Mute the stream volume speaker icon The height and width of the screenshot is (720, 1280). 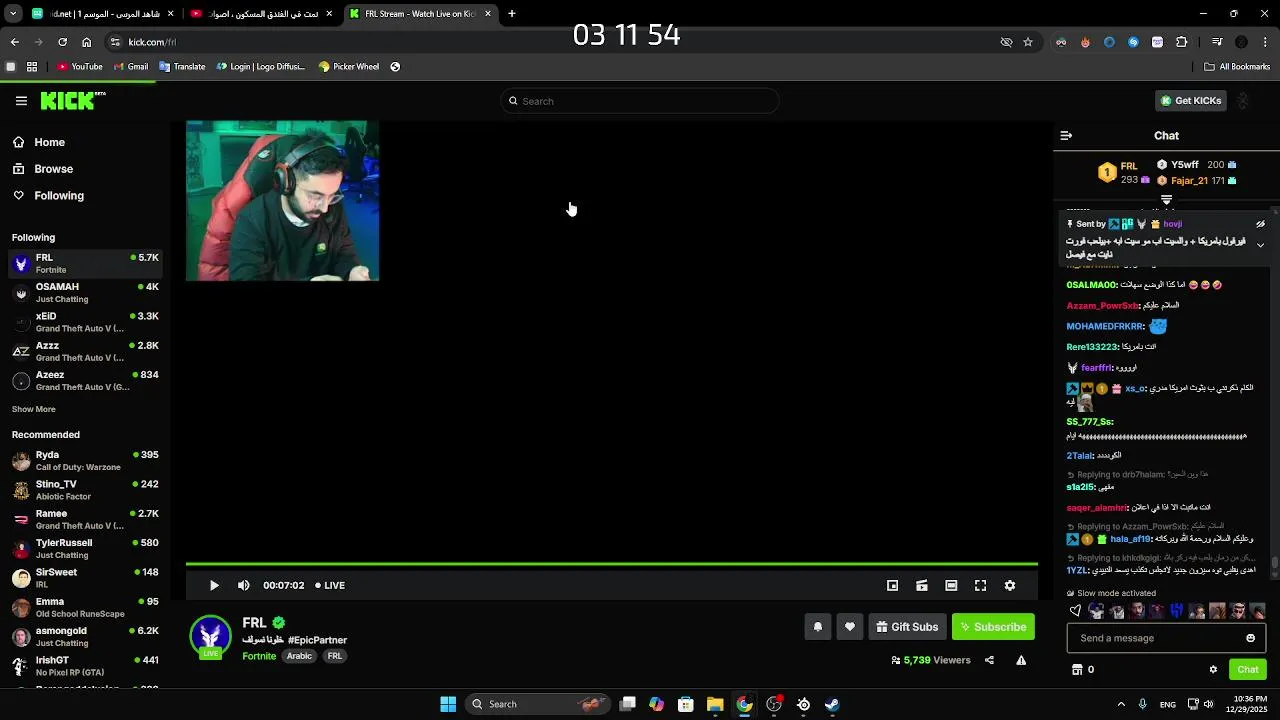point(244,586)
